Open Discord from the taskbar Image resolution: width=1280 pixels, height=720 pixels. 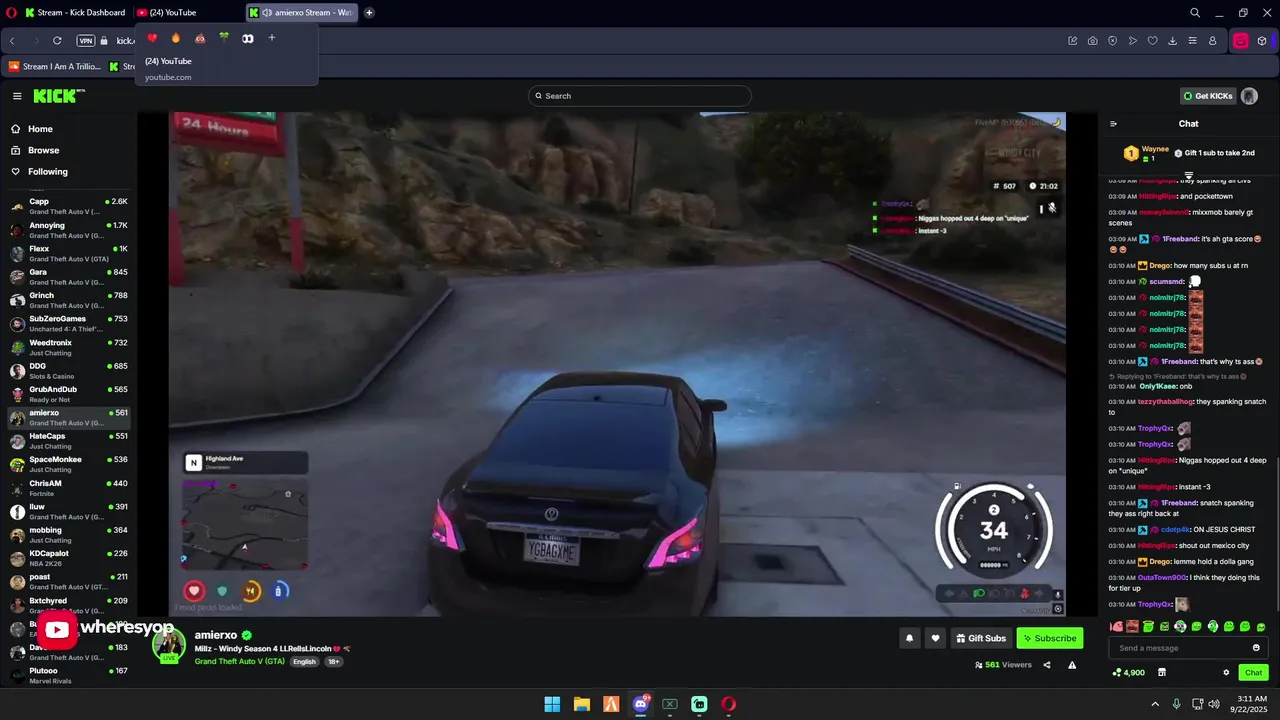(640, 704)
